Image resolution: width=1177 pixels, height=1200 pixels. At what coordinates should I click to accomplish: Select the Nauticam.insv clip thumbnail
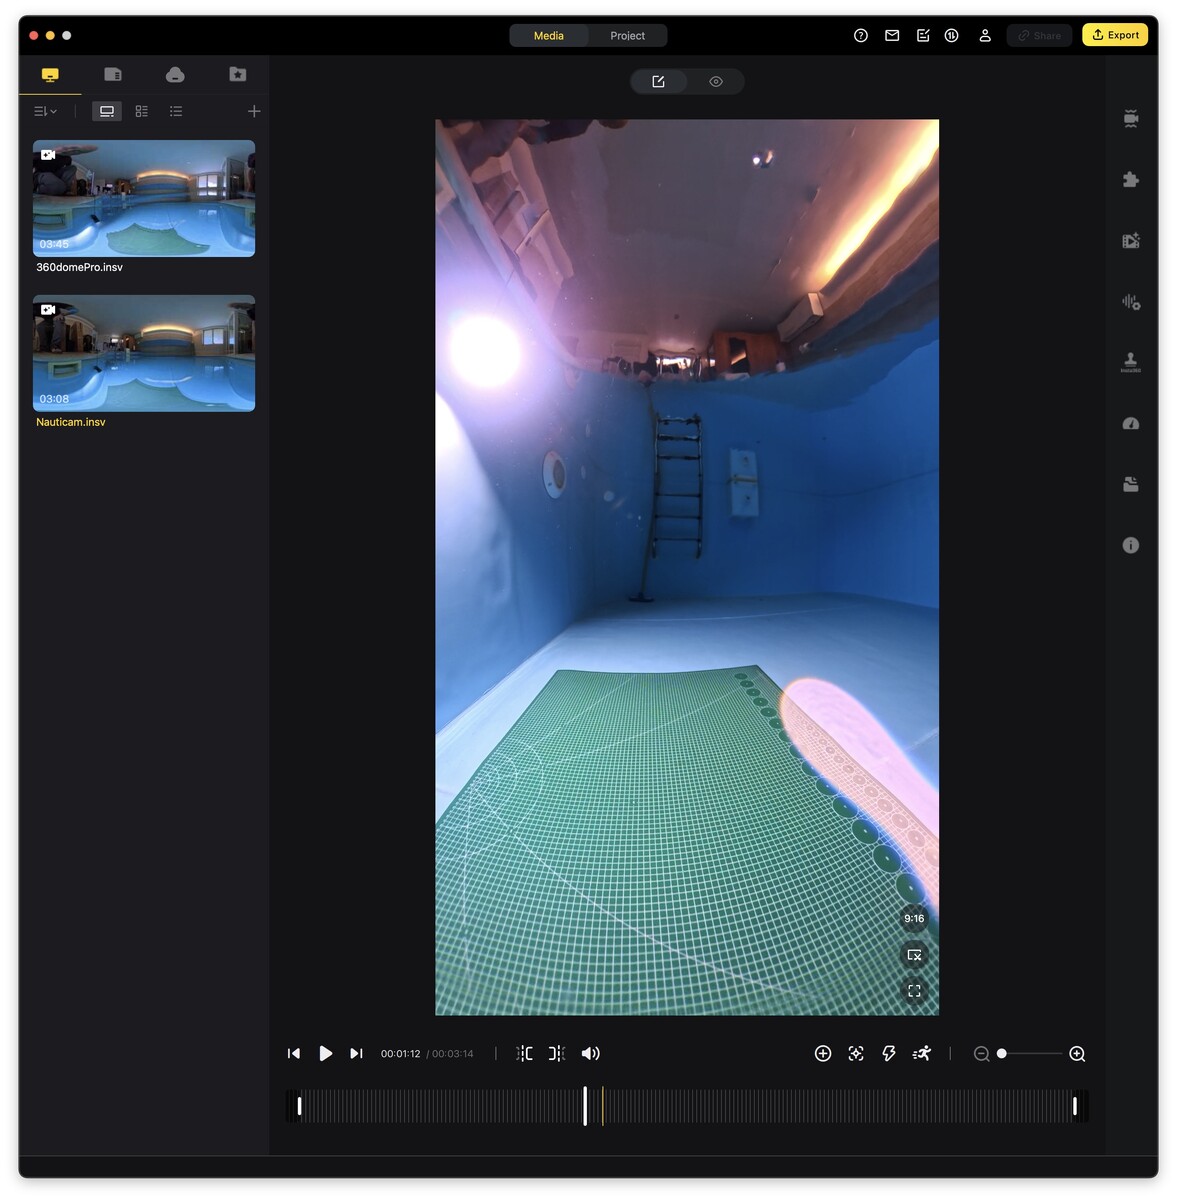pyautogui.click(x=143, y=353)
